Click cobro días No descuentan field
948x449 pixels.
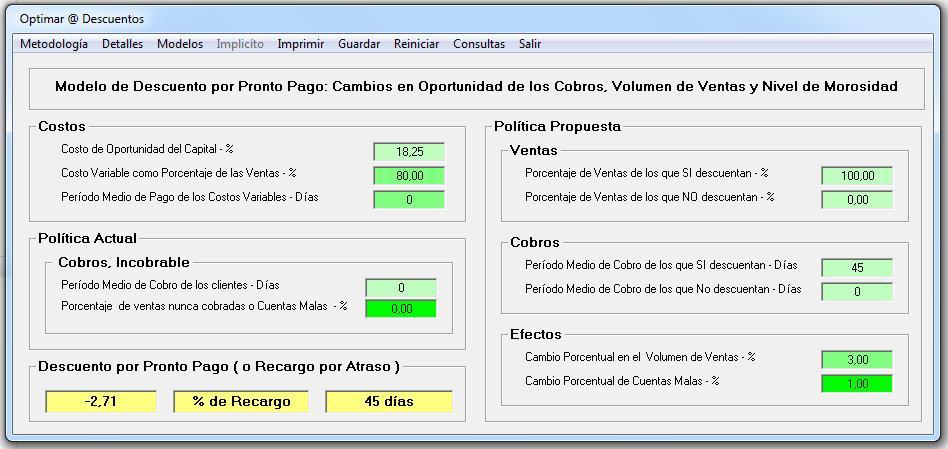(857, 292)
